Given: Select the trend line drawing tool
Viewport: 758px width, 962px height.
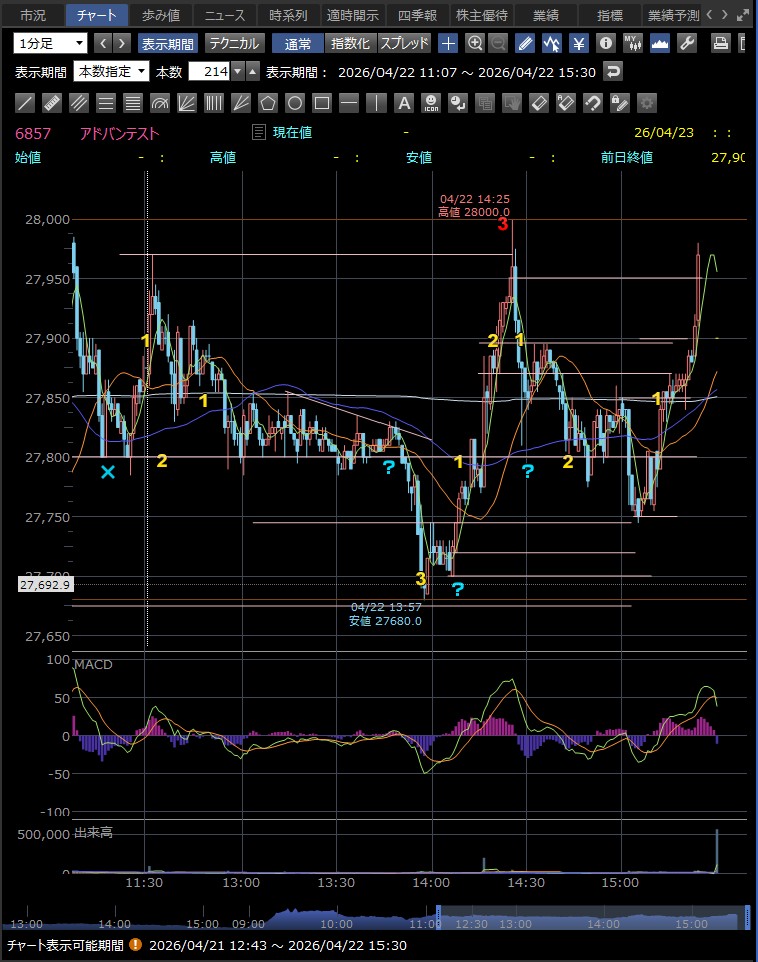Looking at the screenshot, I should click(26, 103).
